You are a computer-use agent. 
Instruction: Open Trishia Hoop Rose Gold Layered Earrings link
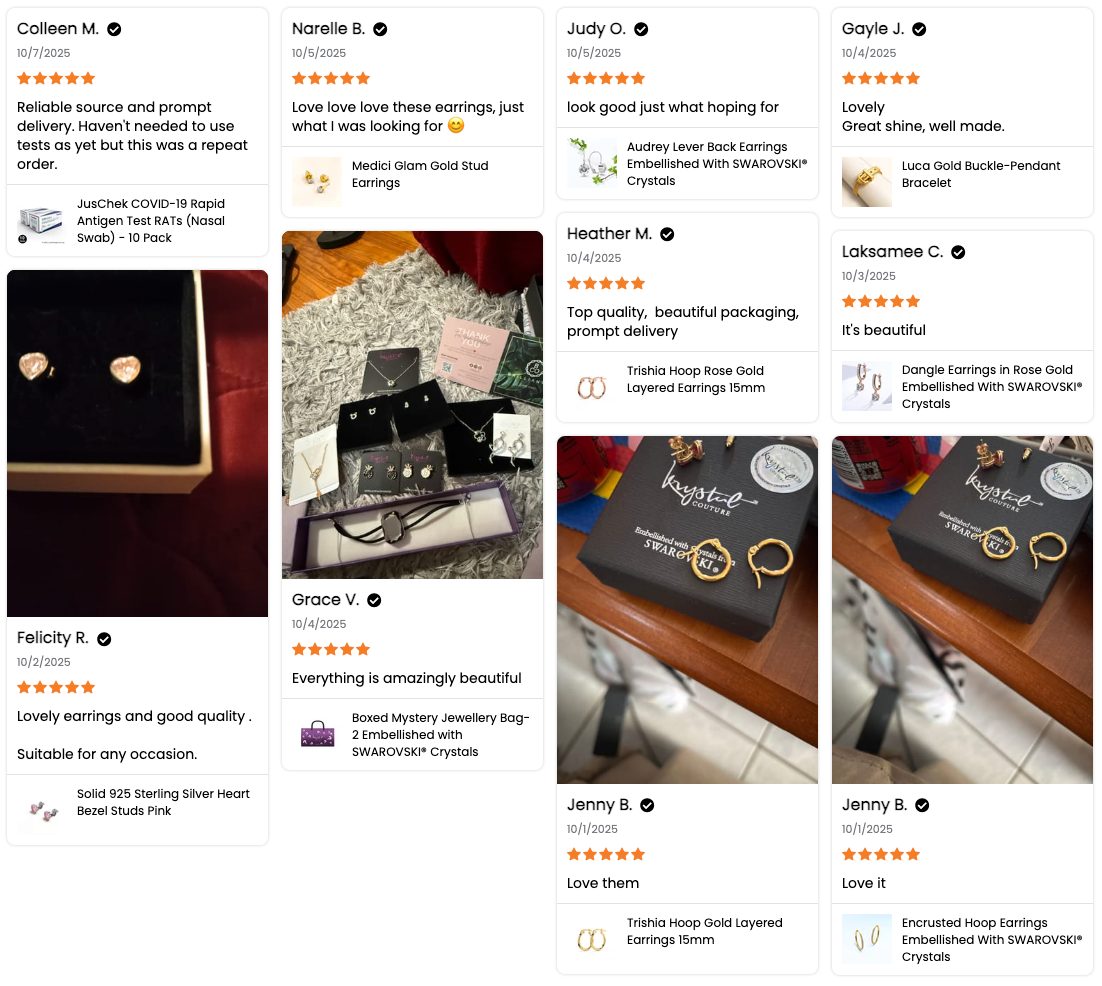coord(696,379)
